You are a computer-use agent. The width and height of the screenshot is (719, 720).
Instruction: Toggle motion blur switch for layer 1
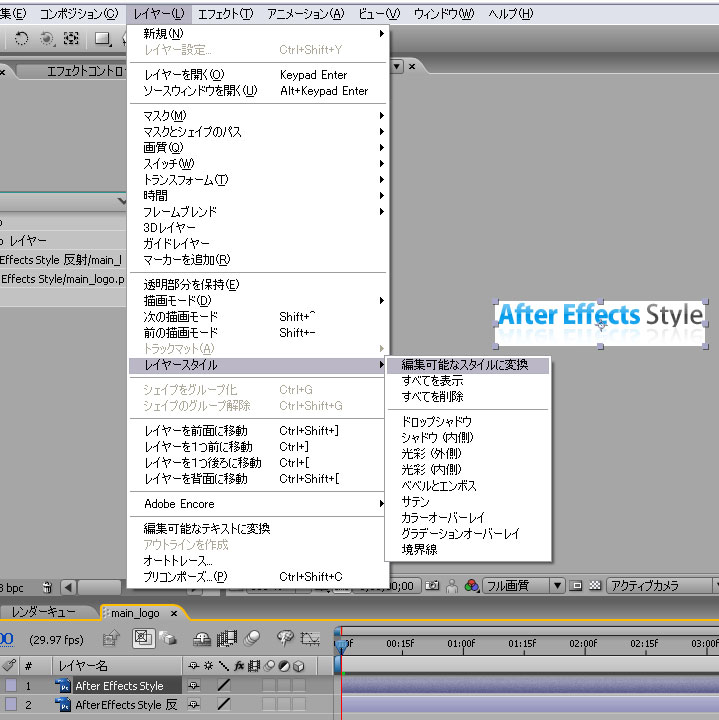coord(269,686)
